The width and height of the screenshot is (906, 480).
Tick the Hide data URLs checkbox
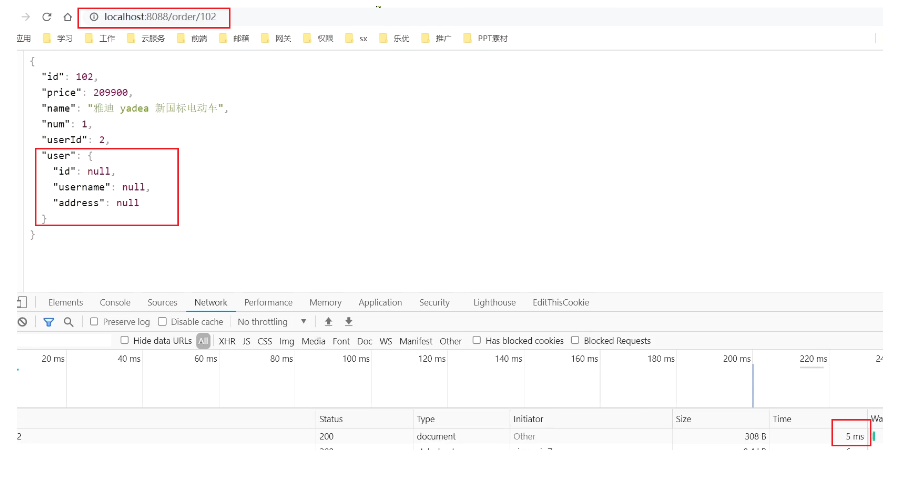click(x=125, y=341)
